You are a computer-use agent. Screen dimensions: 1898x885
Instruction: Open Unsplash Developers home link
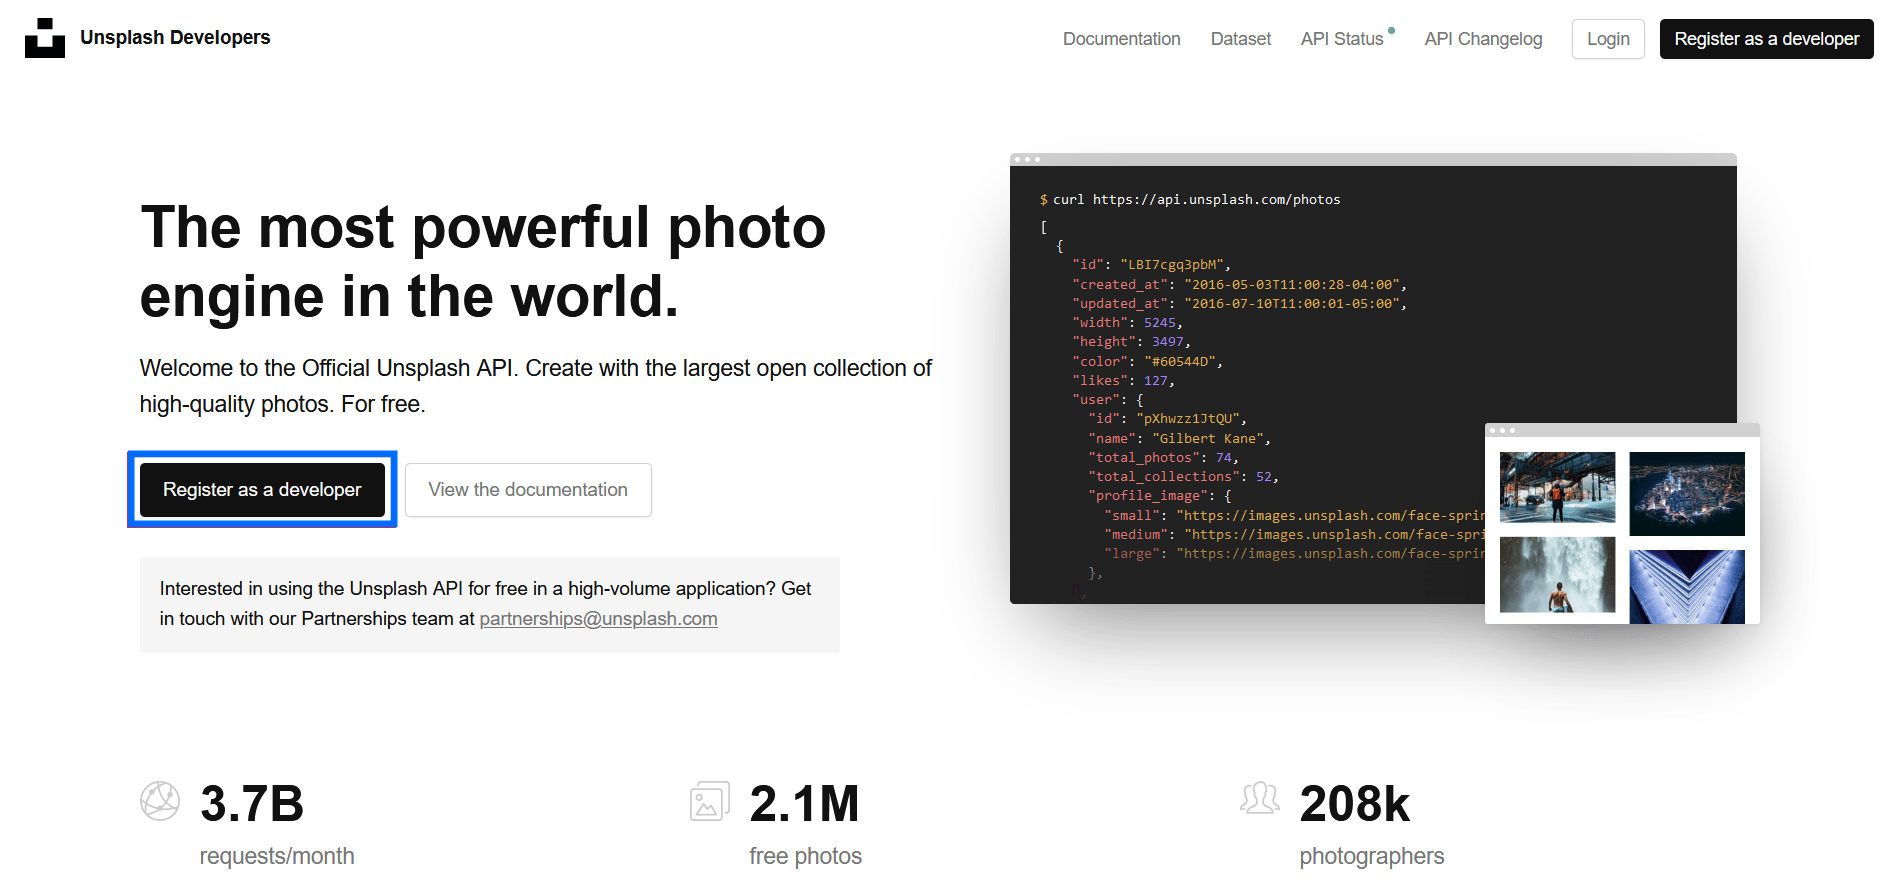click(x=175, y=38)
